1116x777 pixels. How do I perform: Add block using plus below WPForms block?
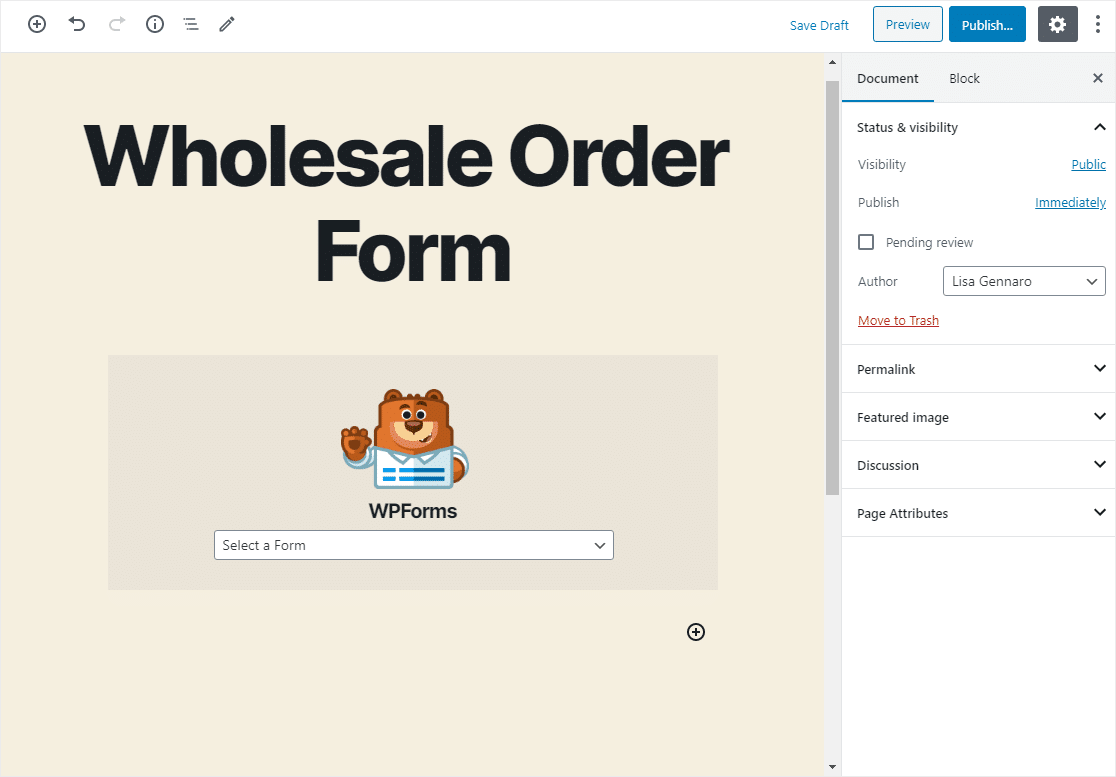coord(696,632)
